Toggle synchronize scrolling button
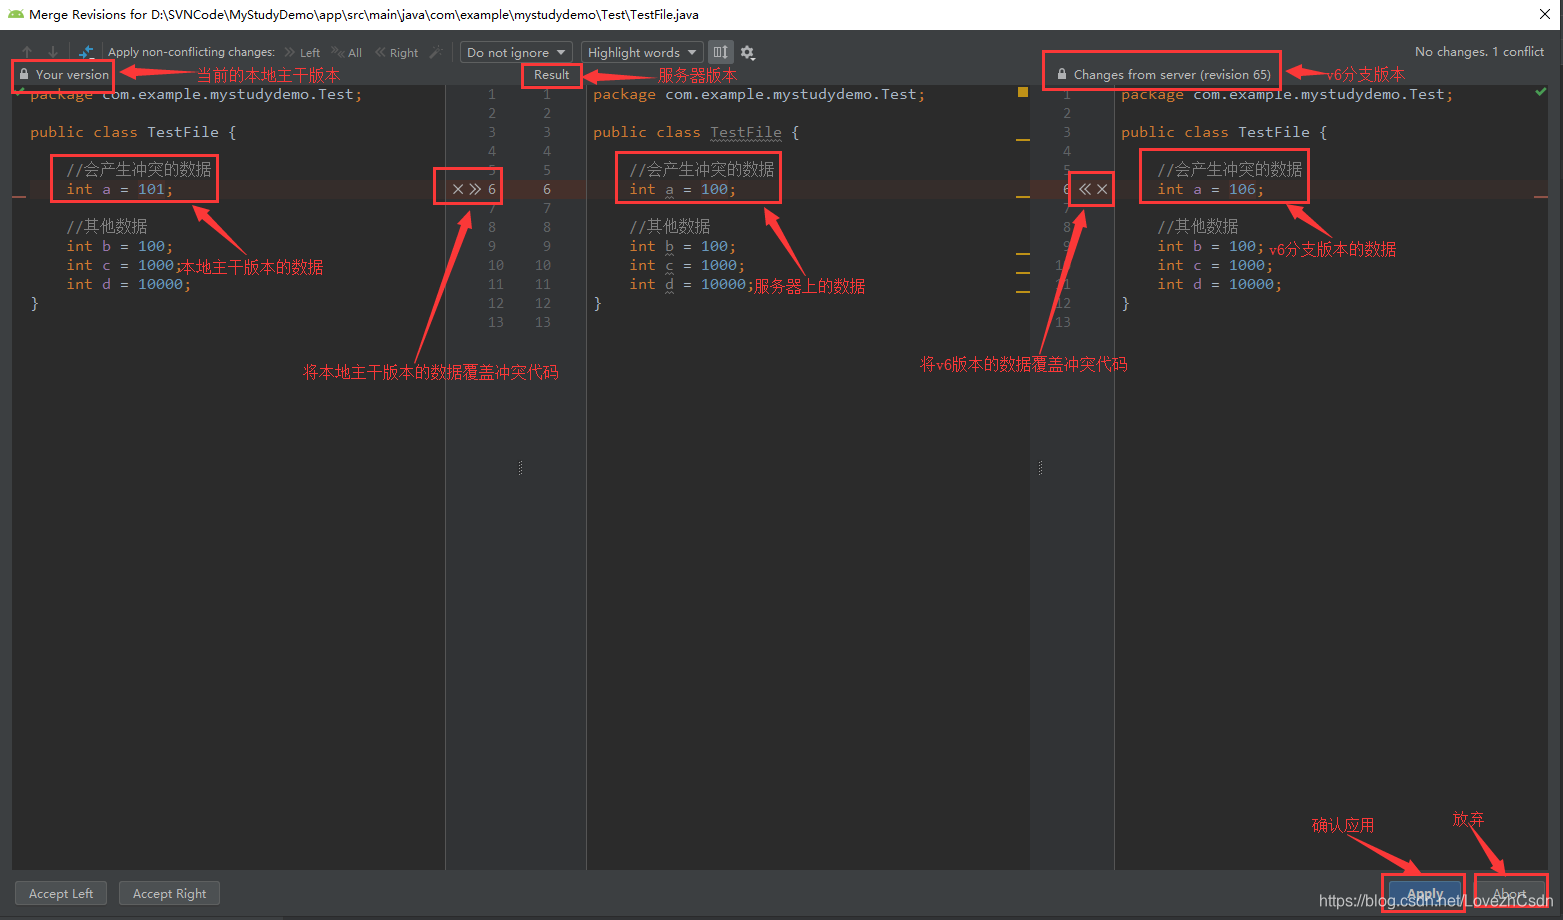1563x920 pixels. 720,52
